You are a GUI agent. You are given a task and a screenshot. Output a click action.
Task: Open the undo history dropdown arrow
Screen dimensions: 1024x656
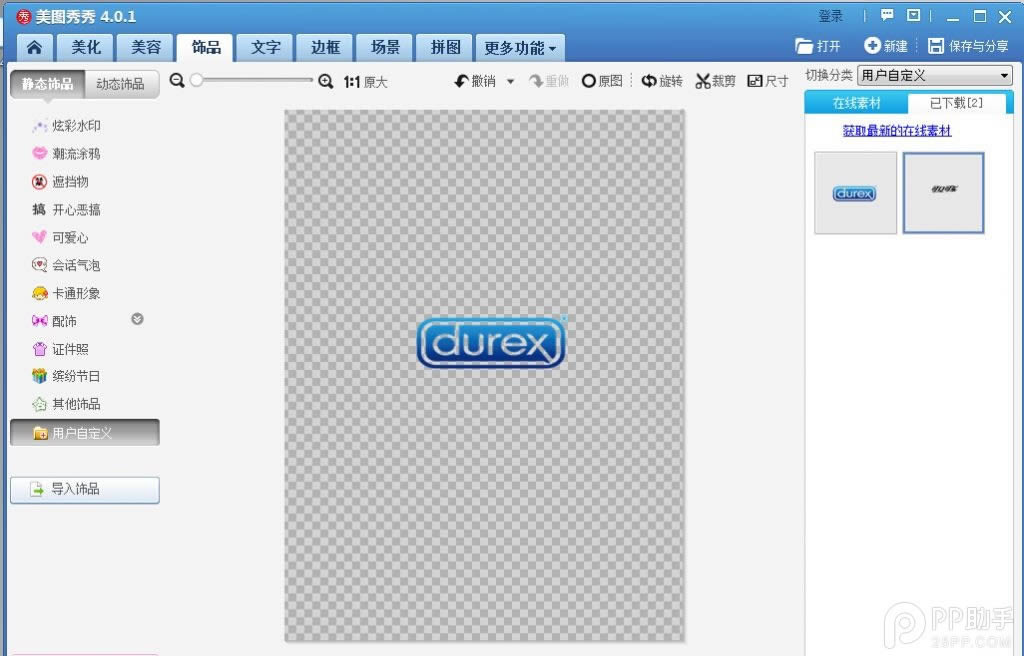click(x=511, y=81)
